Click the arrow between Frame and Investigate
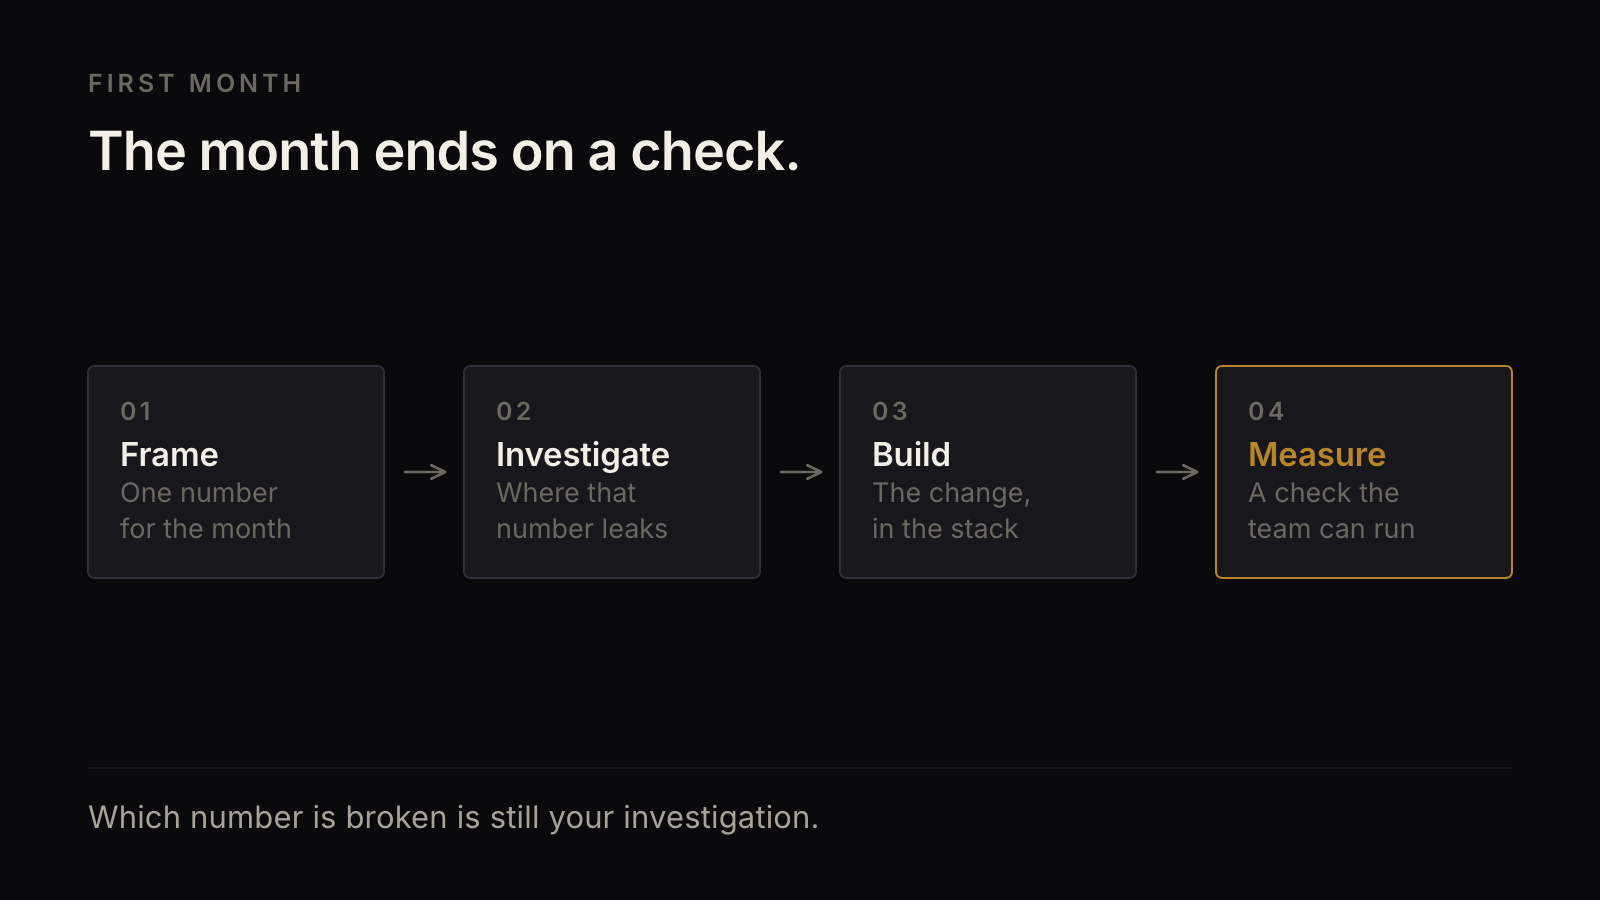The image size is (1600, 900). pyautogui.click(x=425, y=472)
